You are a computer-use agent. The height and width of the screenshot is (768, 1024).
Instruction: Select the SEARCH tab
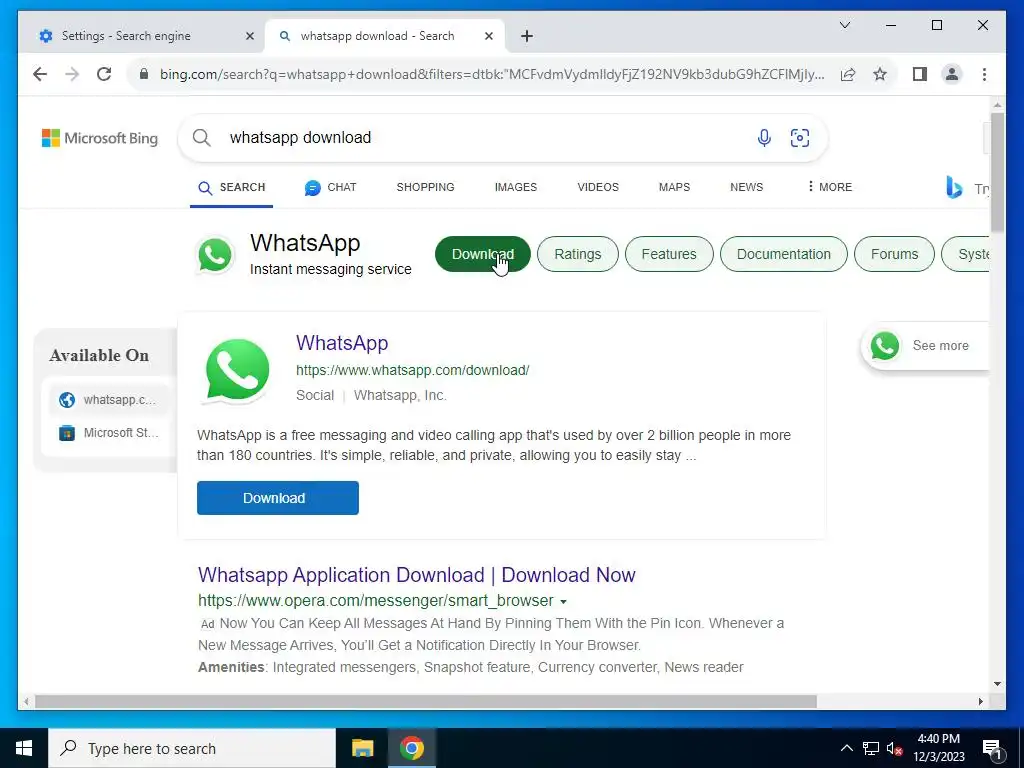(x=231, y=187)
